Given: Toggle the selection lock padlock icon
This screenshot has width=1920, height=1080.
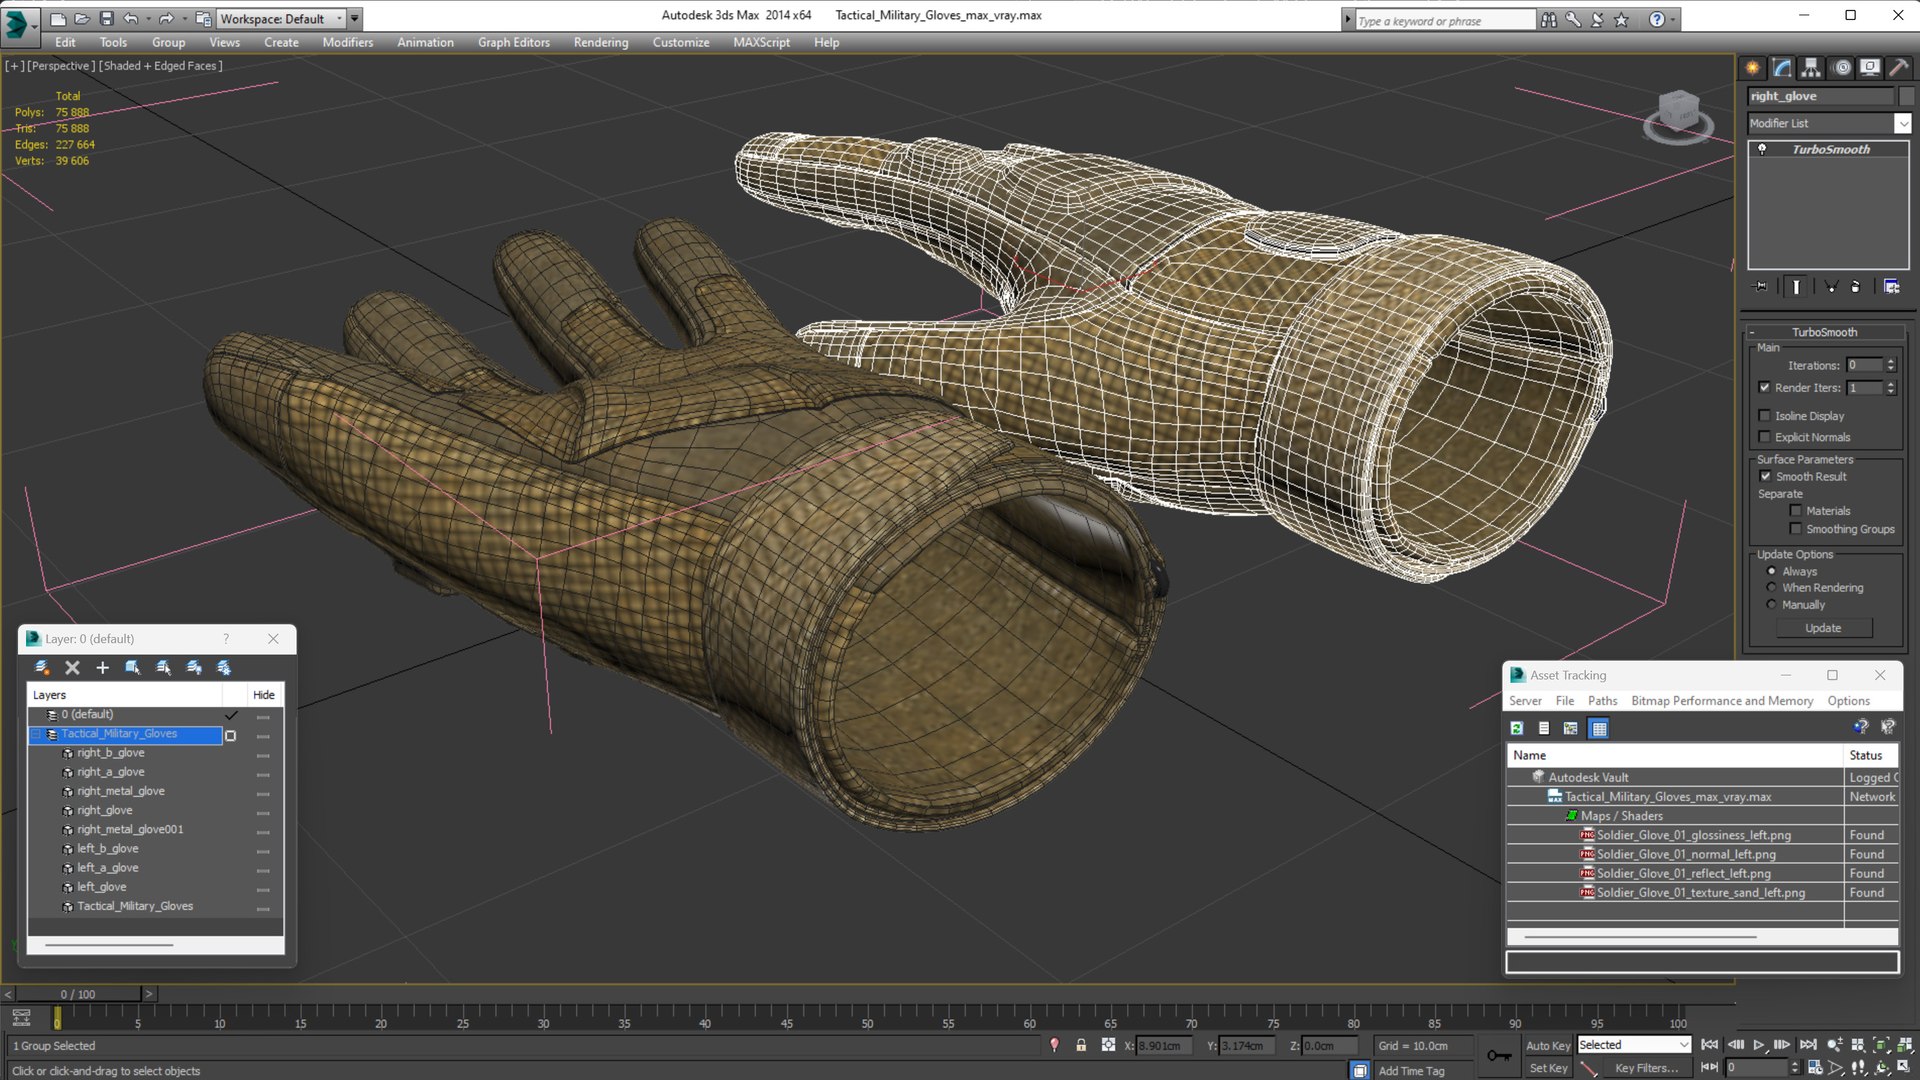Looking at the screenshot, I should pyautogui.click(x=1081, y=1045).
